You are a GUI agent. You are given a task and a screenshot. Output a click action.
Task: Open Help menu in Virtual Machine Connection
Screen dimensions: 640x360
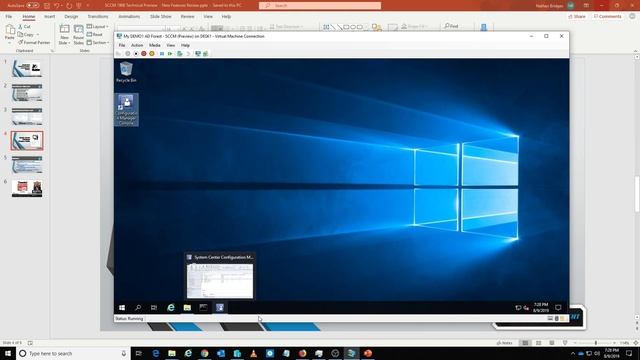coord(185,45)
